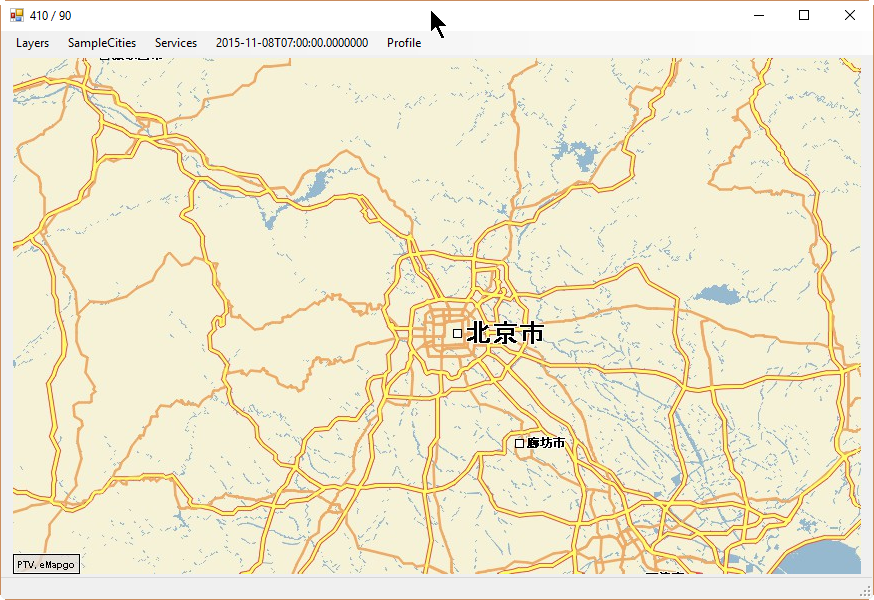Viewport: 874px width, 600px height.
Task: Open the Services menu
Action: (176, 43)
